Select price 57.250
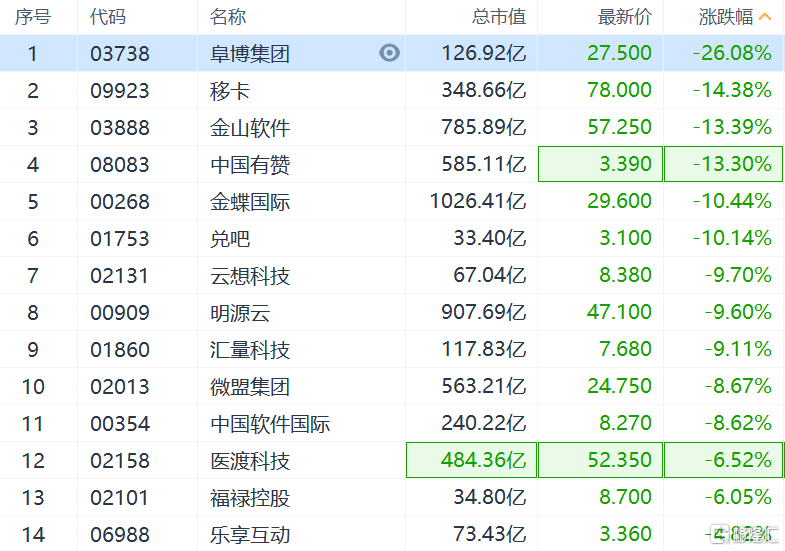This screenshot has width=785, height=551. [x=619, y=127]
